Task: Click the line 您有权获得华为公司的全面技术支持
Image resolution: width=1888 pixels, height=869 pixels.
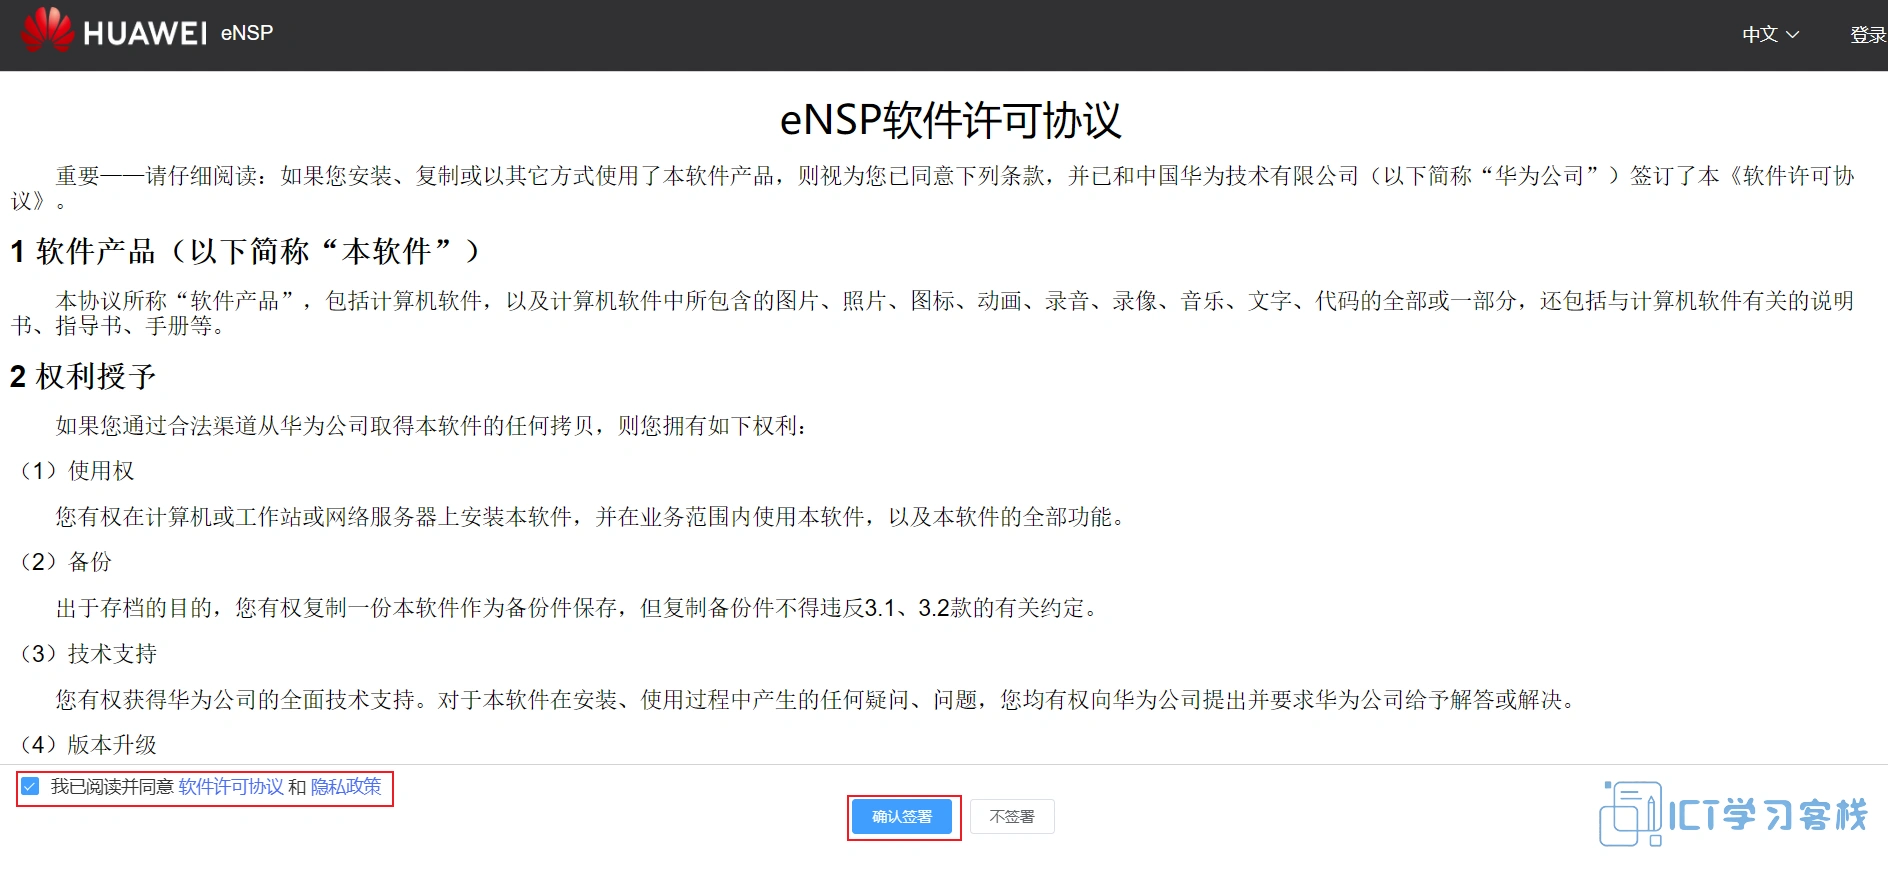Action: pos(817,700)
